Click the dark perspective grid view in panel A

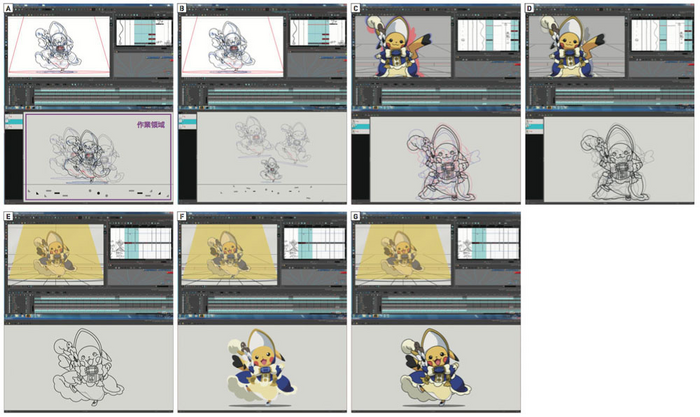[x=143, y=66]
